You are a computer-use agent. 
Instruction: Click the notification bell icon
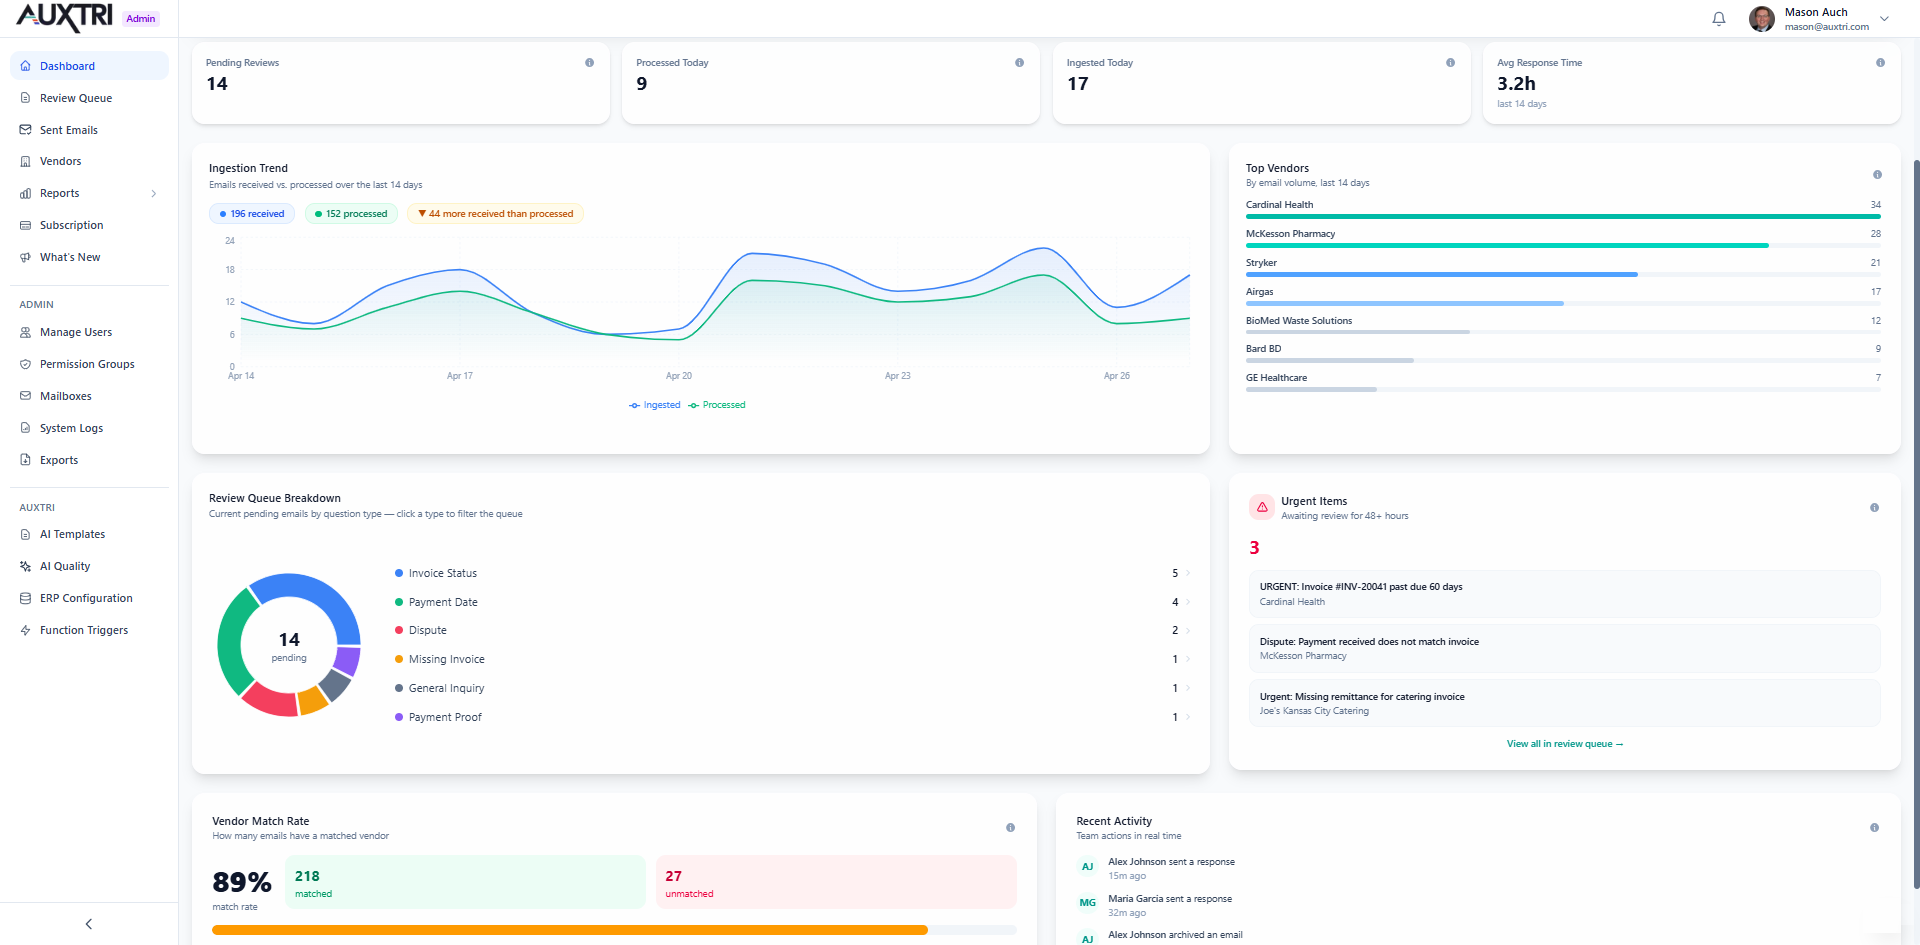[x=1718, y=18]
